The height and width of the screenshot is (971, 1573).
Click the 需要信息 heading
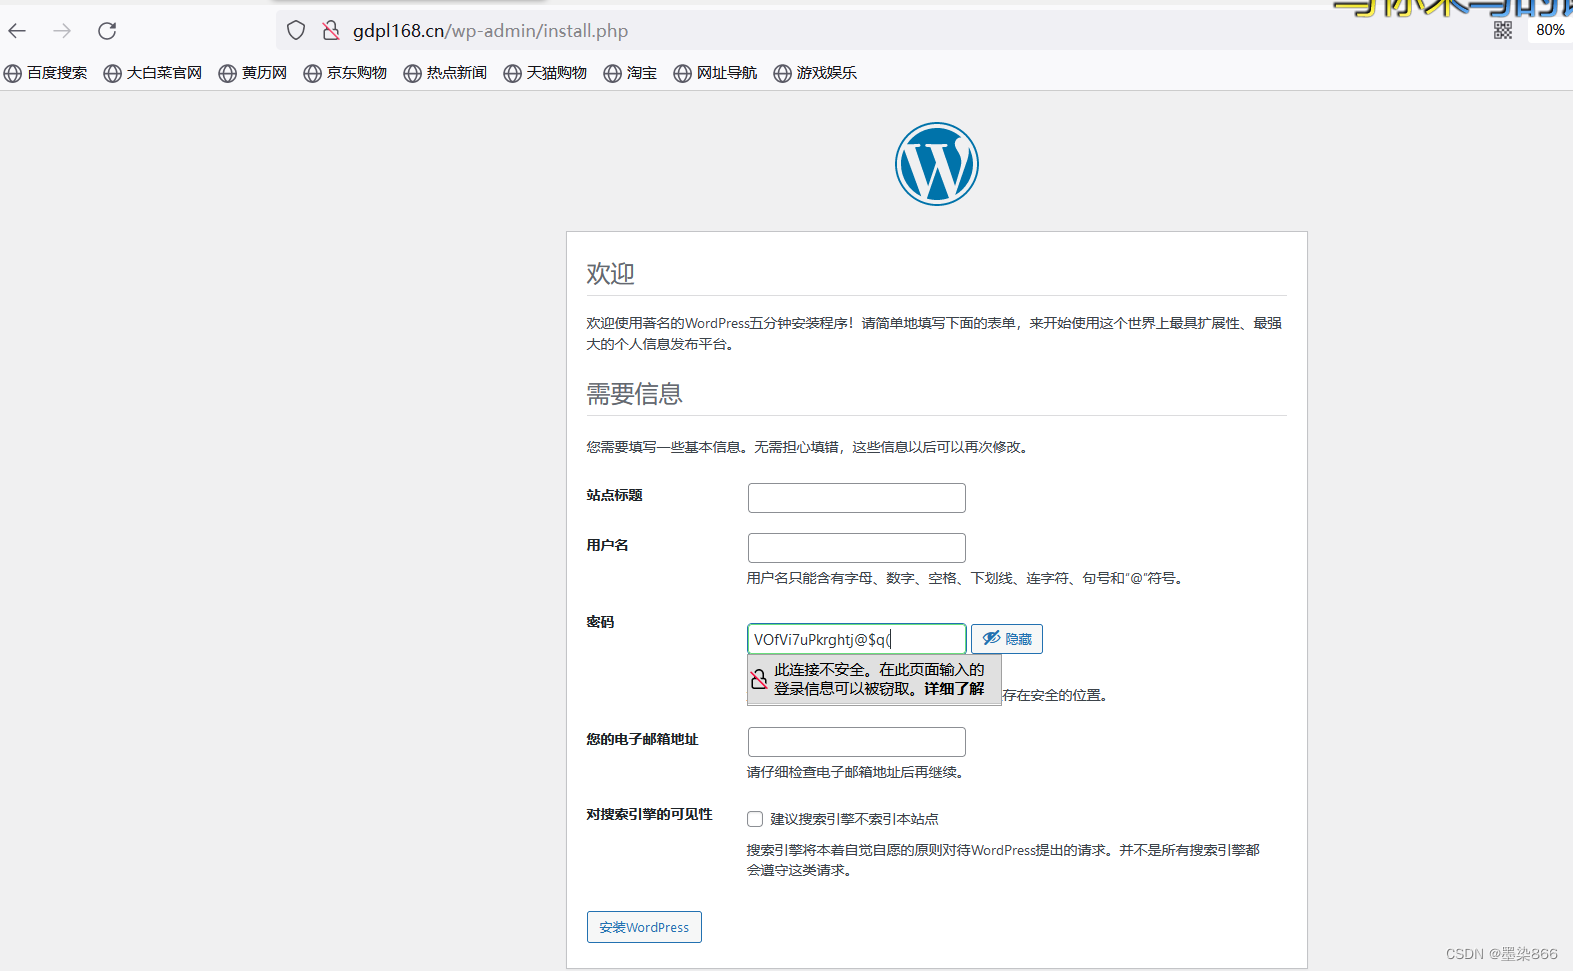(x=634, y=394)
